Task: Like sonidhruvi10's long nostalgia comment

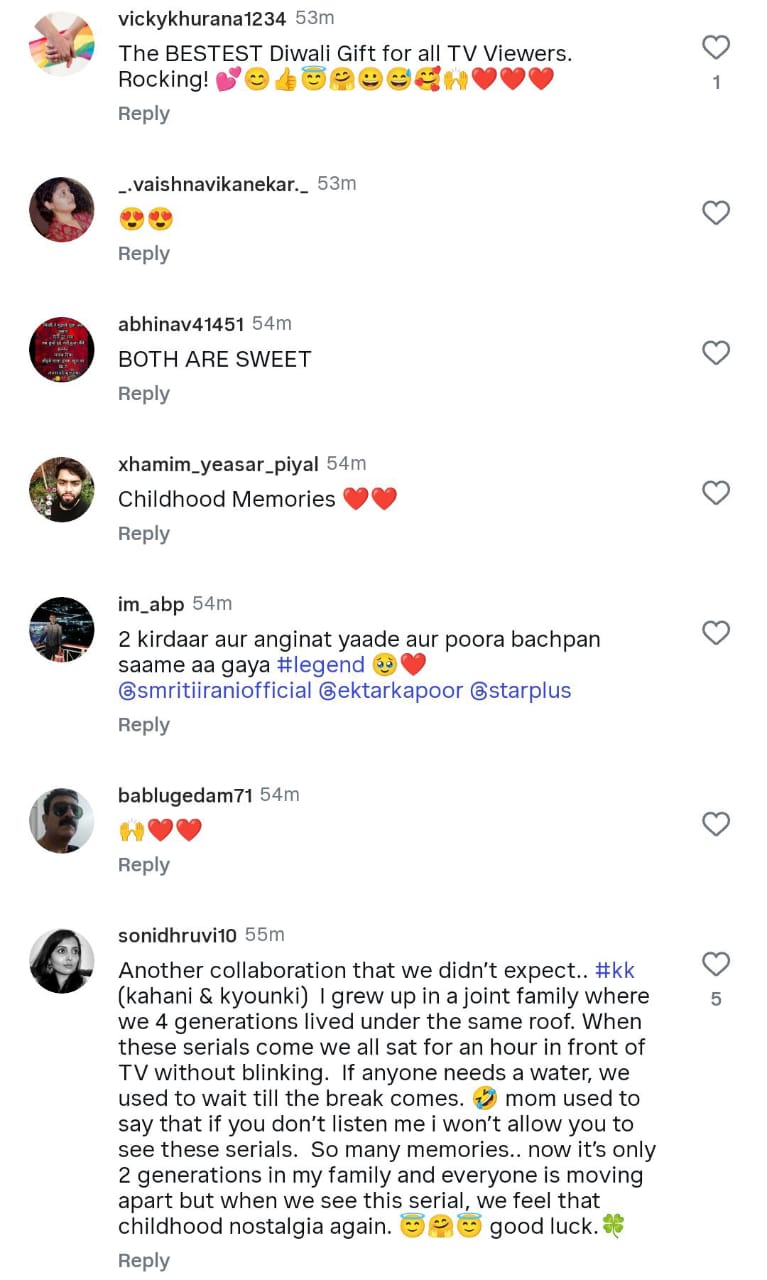Action: tap(716, 964)
